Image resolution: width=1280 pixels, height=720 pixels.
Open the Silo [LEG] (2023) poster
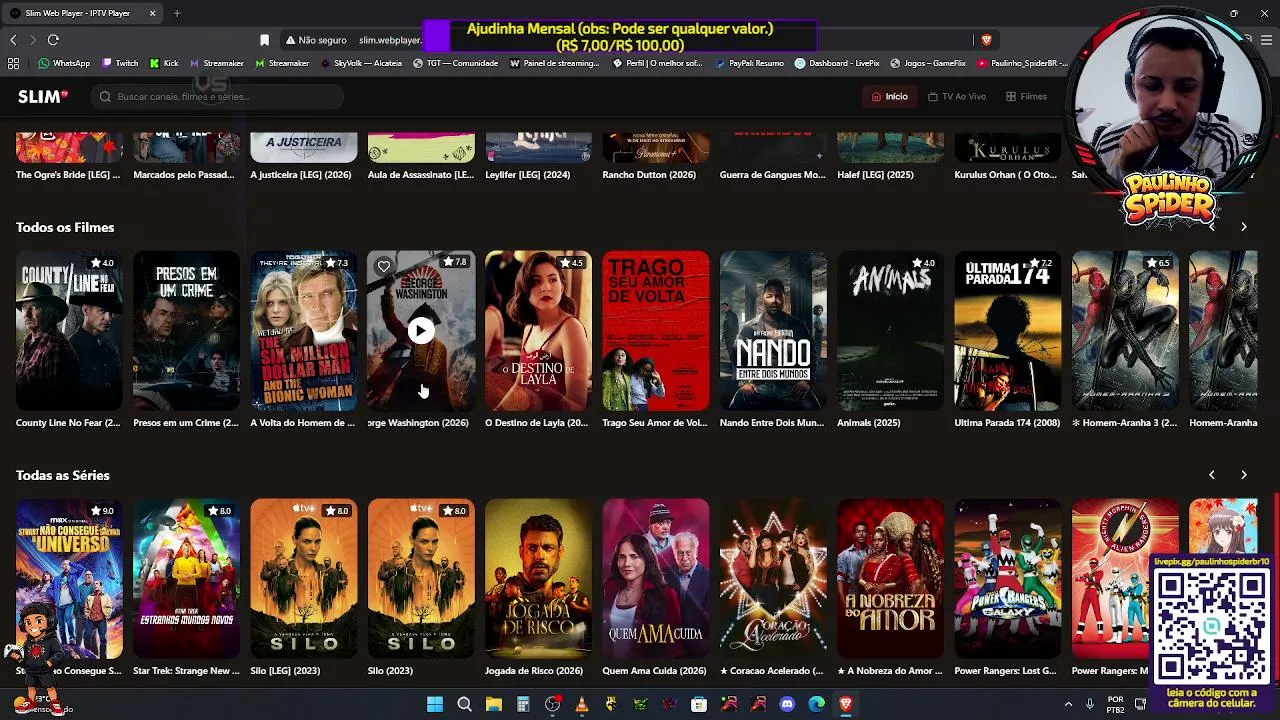click(x=304, y=579)
